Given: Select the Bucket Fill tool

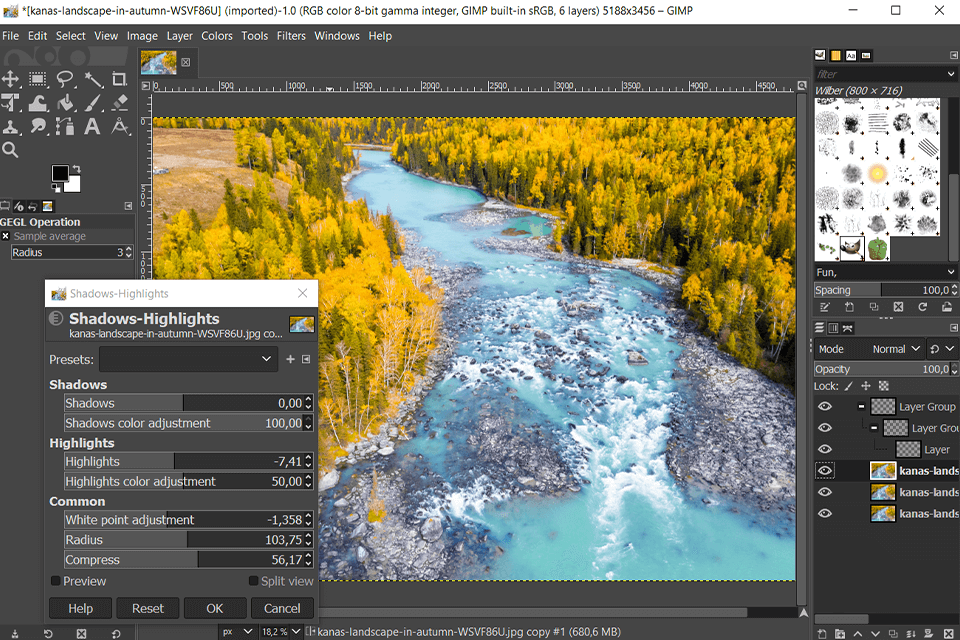Looking at the screenshot, I should coord(66,102).
